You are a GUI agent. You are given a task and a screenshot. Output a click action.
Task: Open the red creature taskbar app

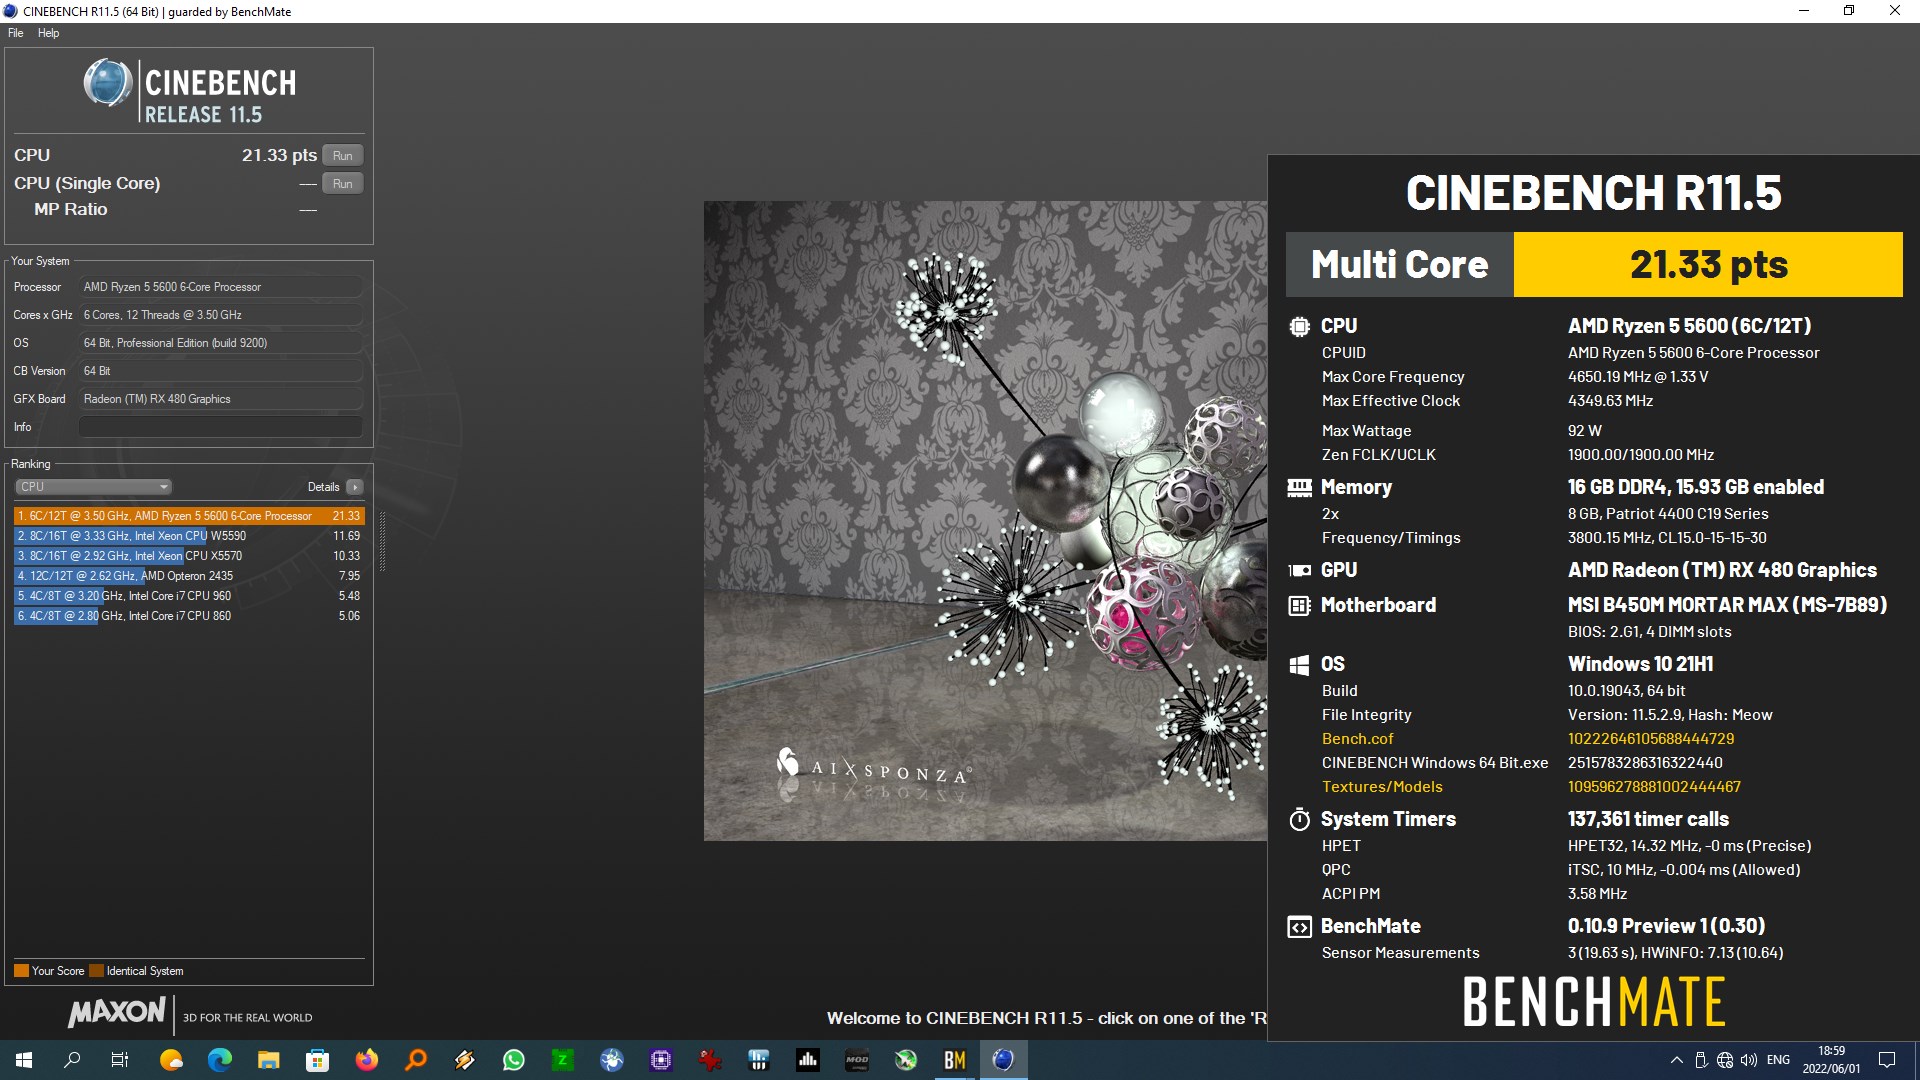(710, 1060)
